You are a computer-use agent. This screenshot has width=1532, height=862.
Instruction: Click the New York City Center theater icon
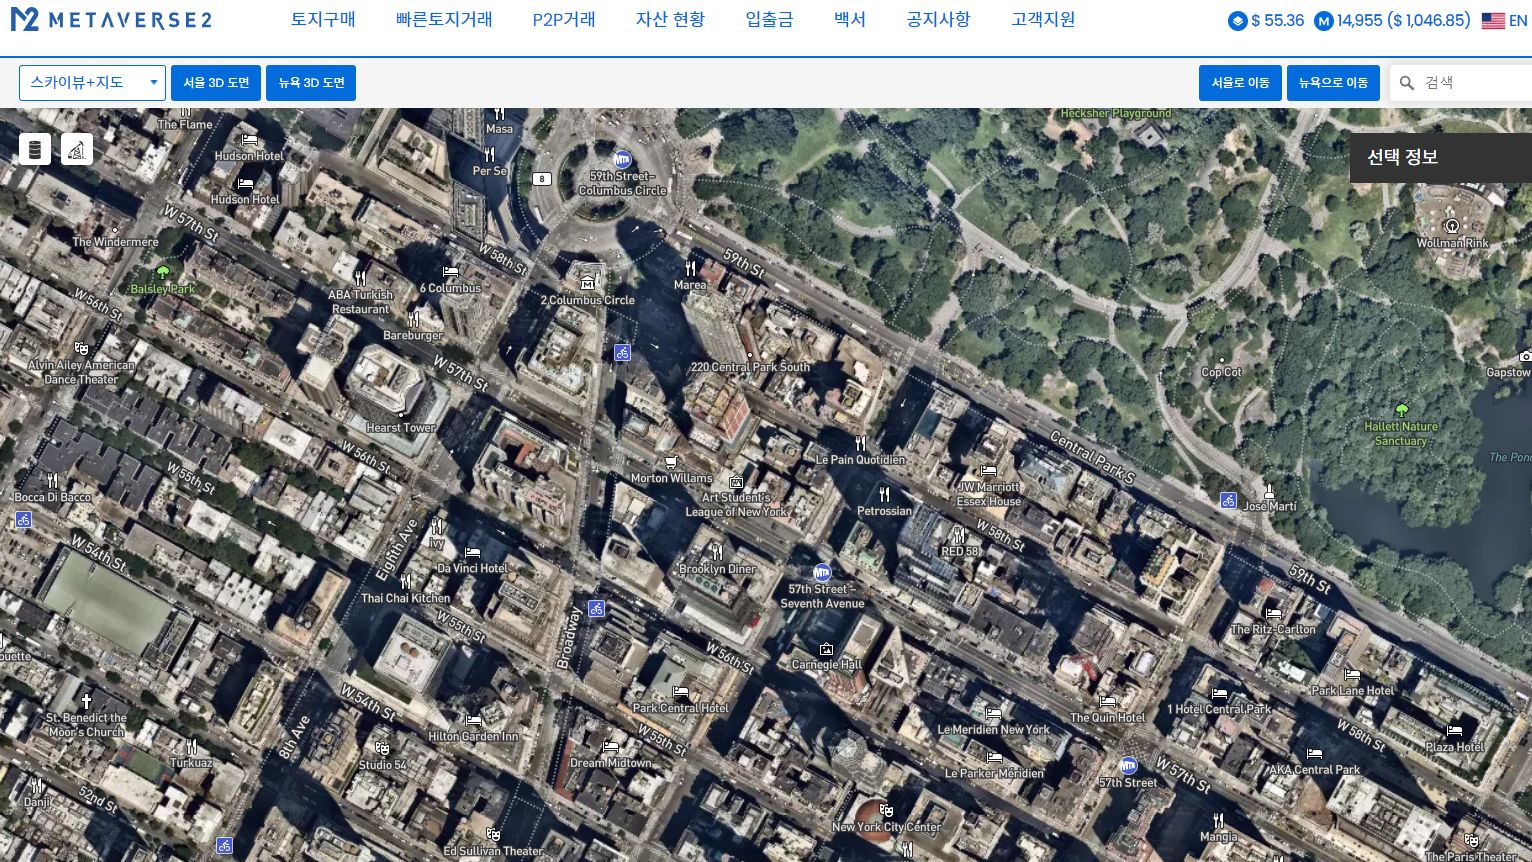pos(886,811)
